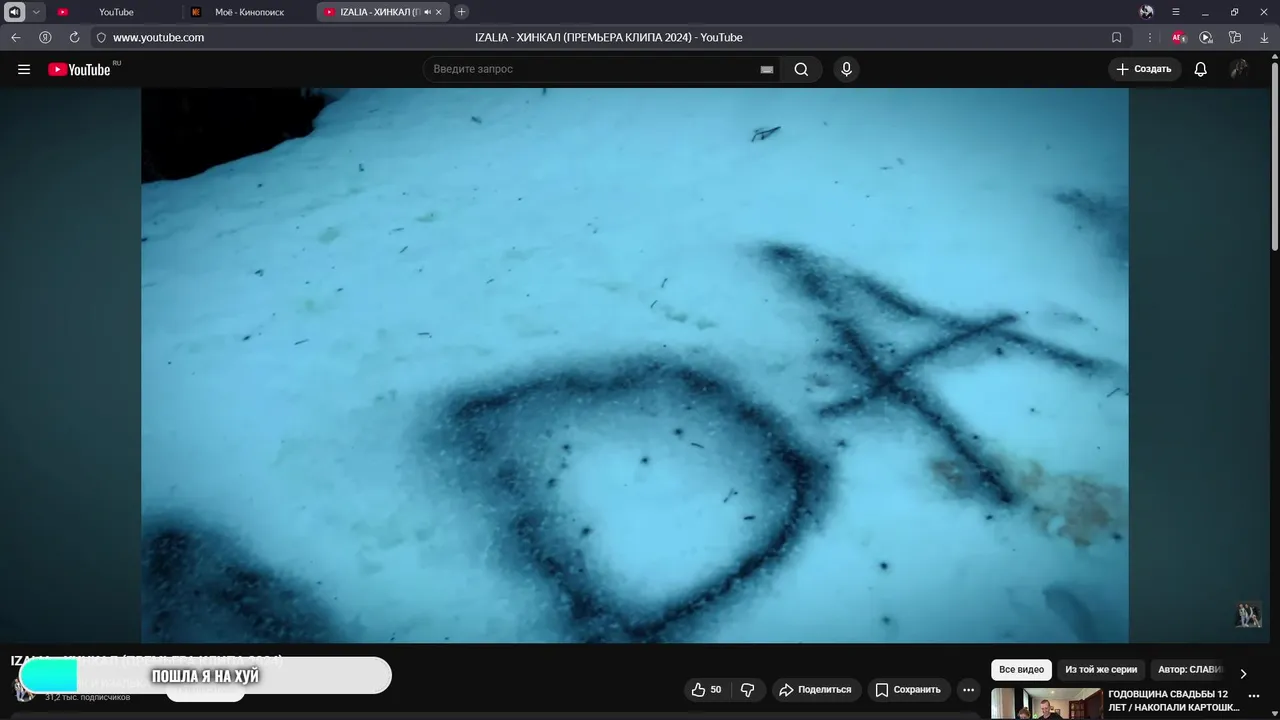Close the IZALIA - ХИНКАЛ tab

[439, 12]
